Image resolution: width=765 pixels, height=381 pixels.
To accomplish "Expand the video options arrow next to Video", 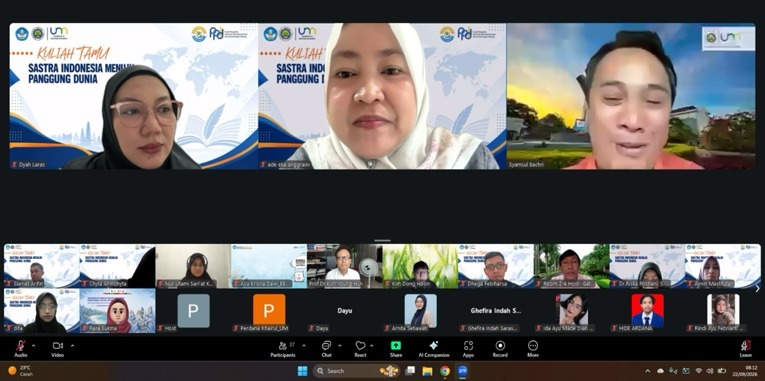I will [72, 346].
